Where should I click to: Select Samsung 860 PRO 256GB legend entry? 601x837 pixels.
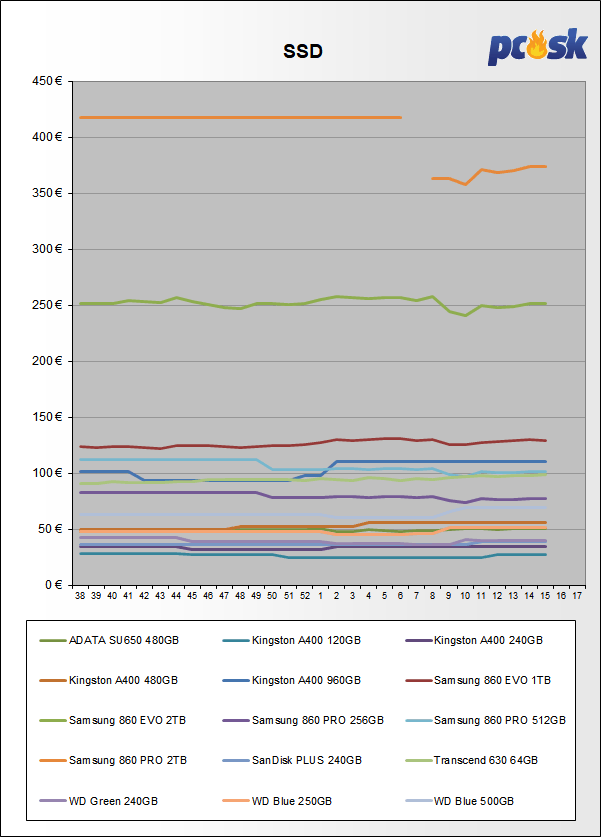303,720
